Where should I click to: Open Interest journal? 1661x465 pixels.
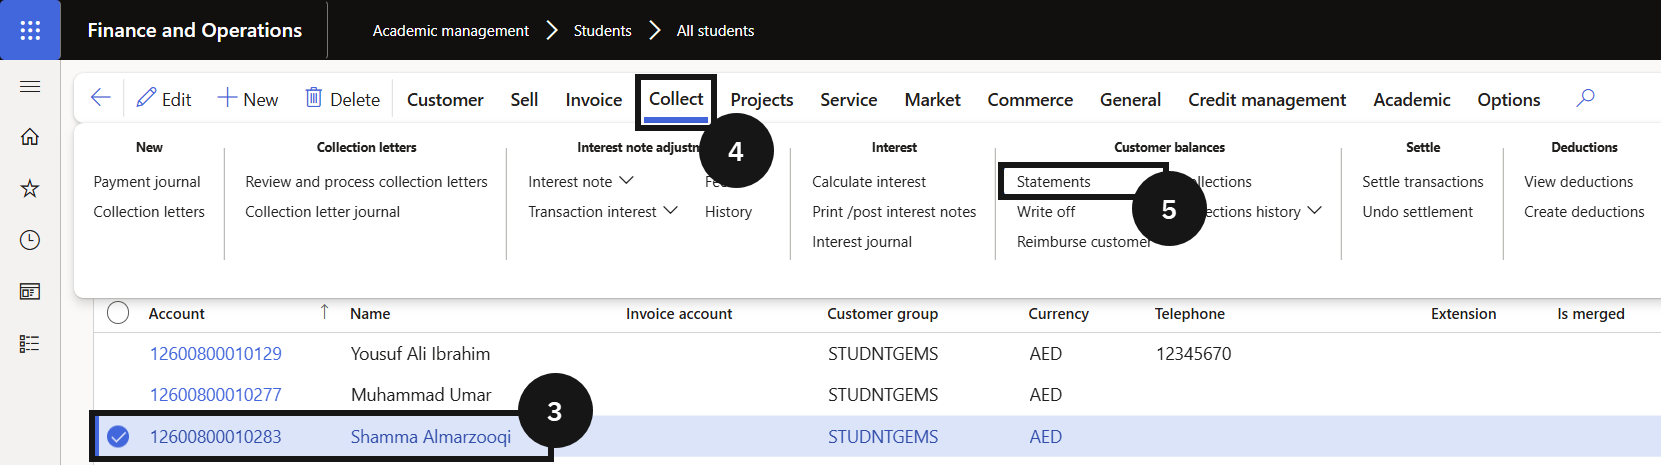pyautogui.click(x=862, y=242)
